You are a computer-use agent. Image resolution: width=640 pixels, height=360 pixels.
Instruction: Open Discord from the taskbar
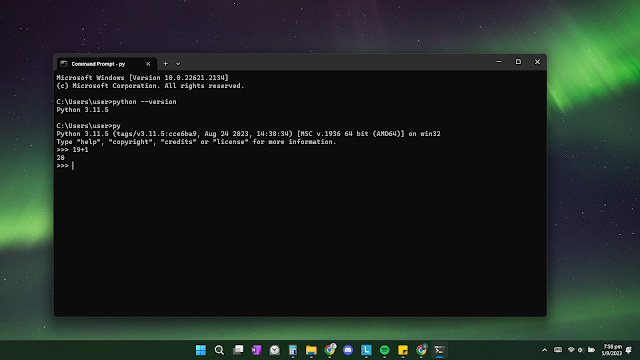(348, 350)
